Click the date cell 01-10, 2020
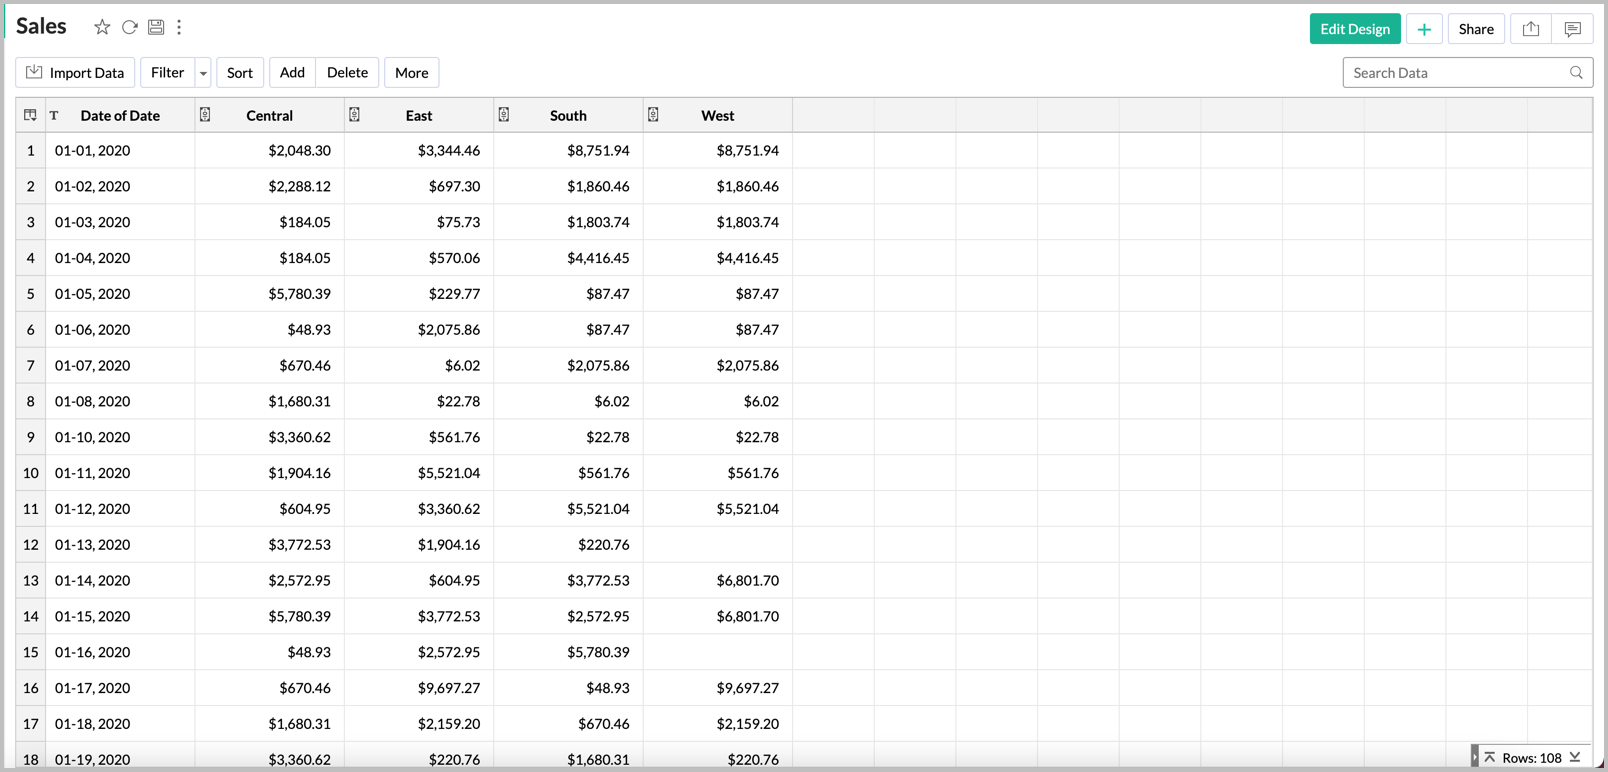 120,437
